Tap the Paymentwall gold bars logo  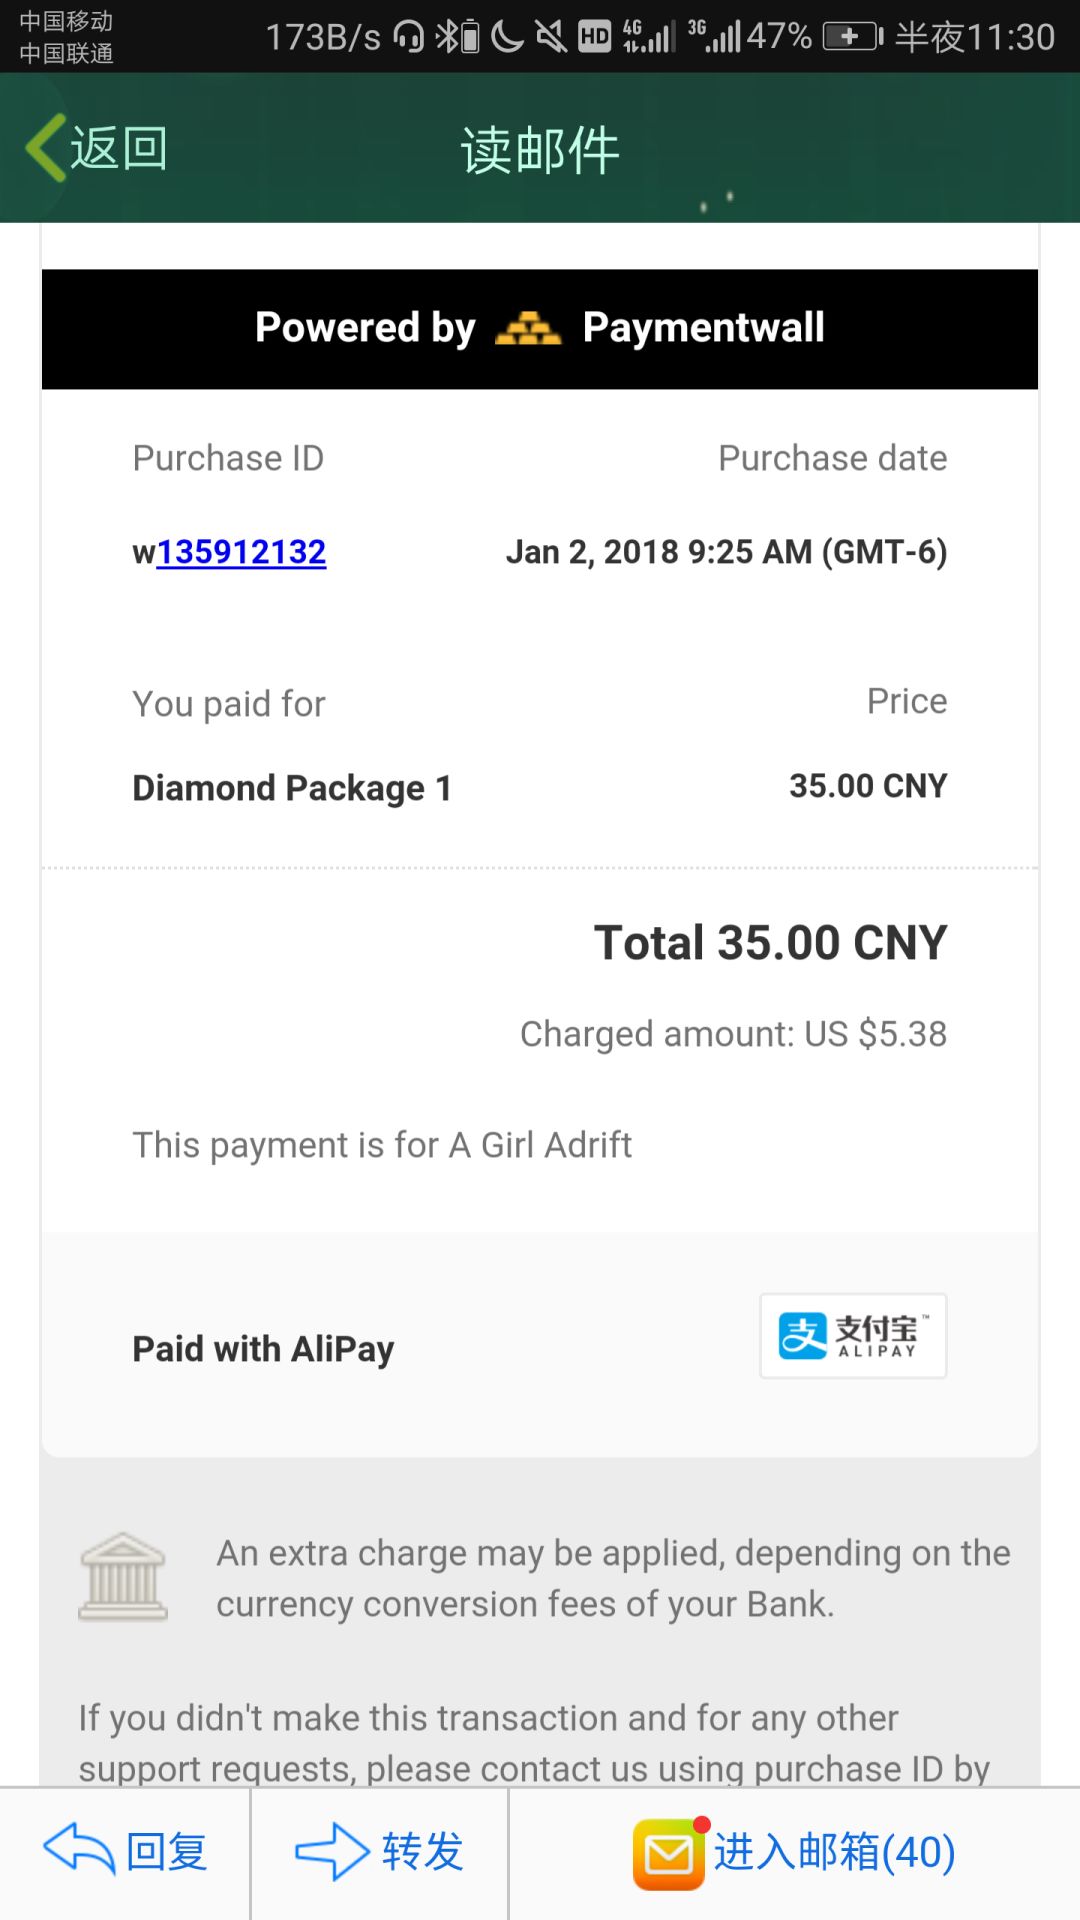point(528,328)
